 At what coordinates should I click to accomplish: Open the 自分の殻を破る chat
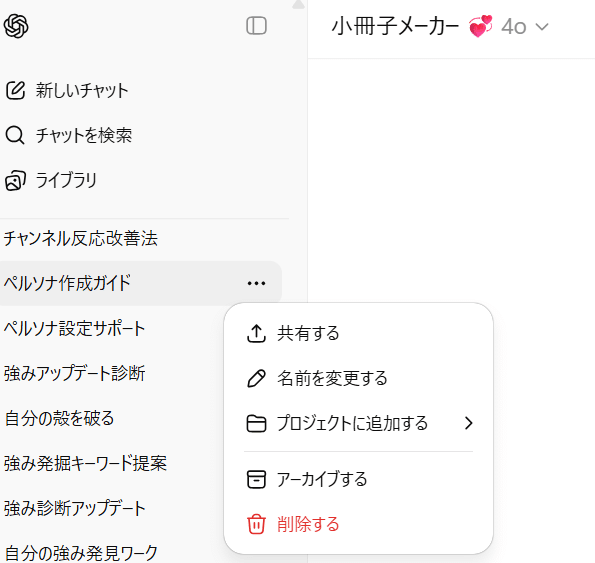click(59, 418)
